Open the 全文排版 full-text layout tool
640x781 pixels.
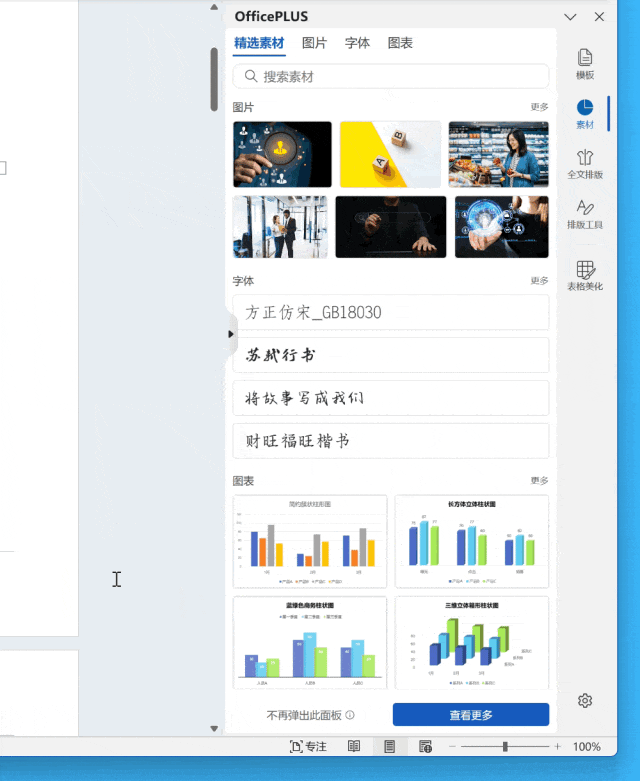tap(585, 164)
